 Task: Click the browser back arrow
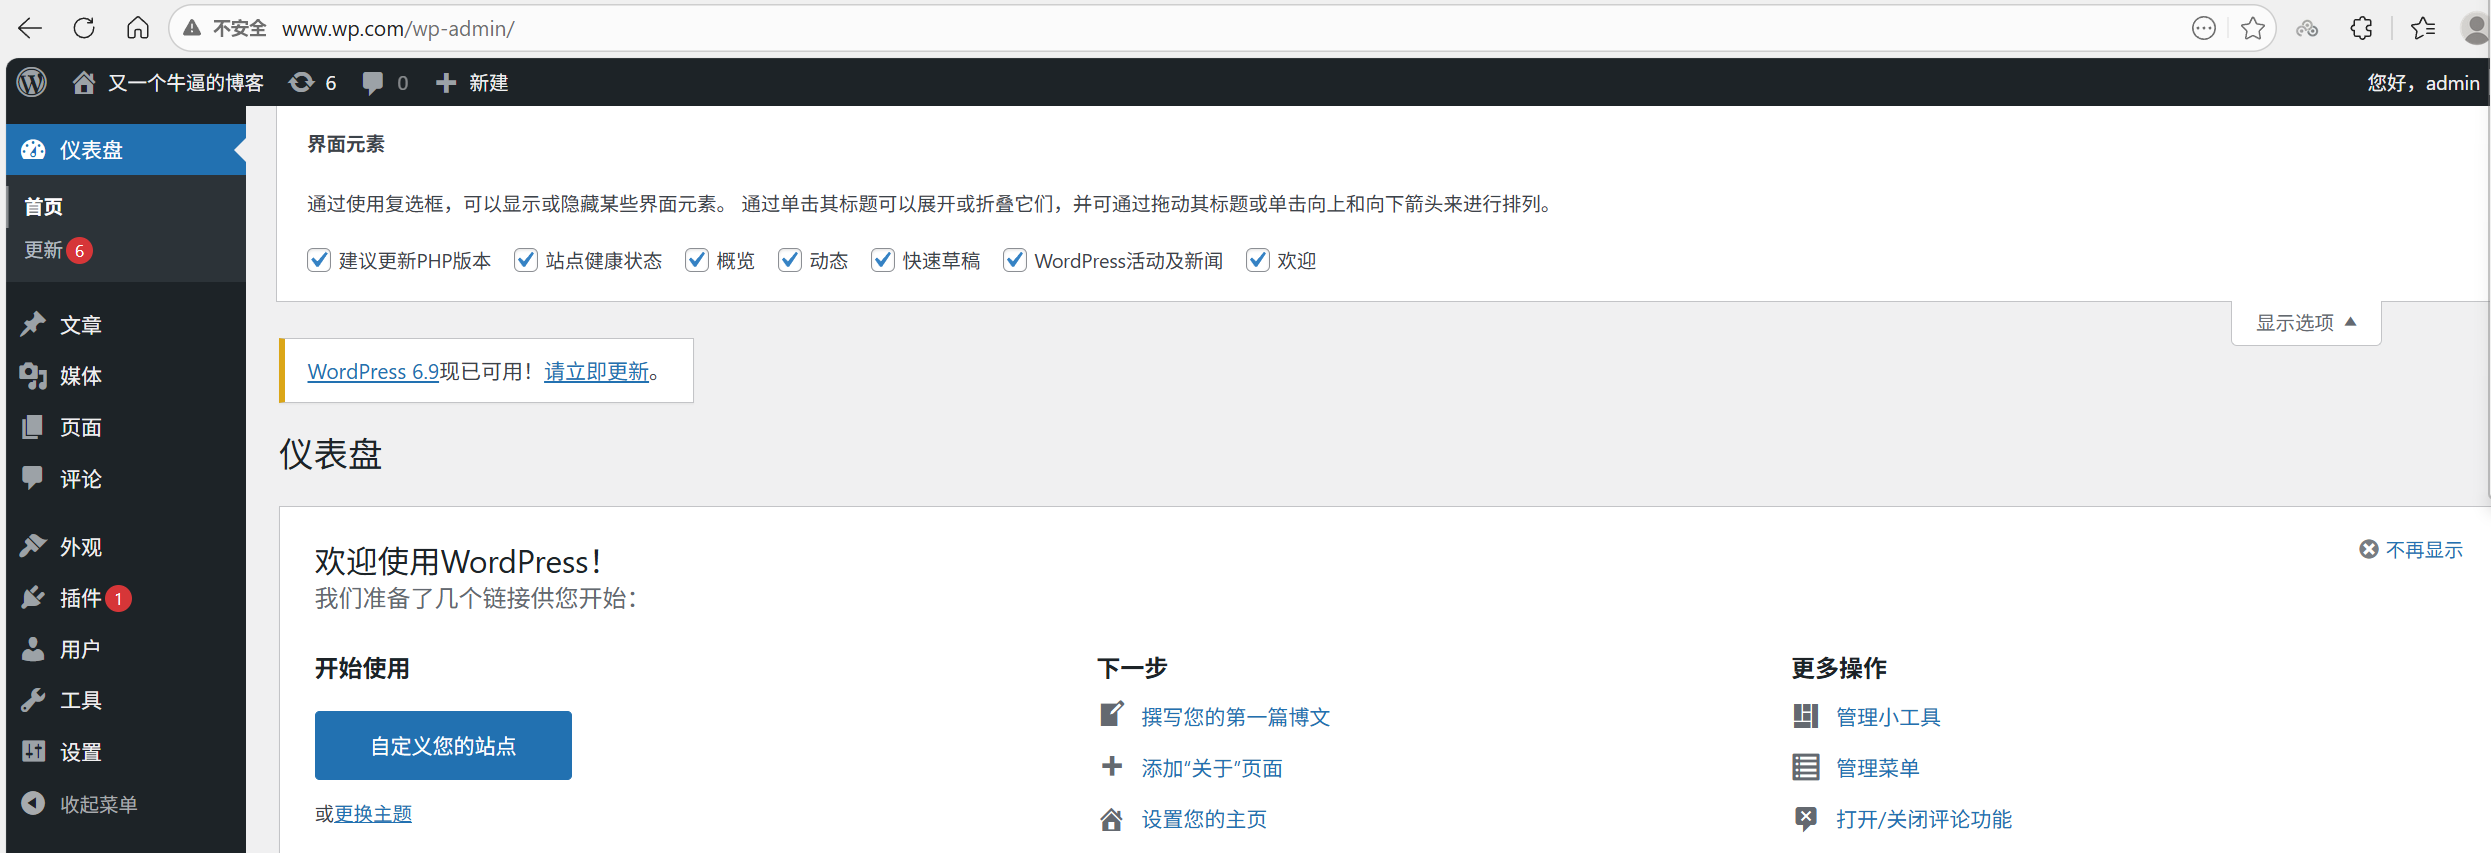click(30, 28)
